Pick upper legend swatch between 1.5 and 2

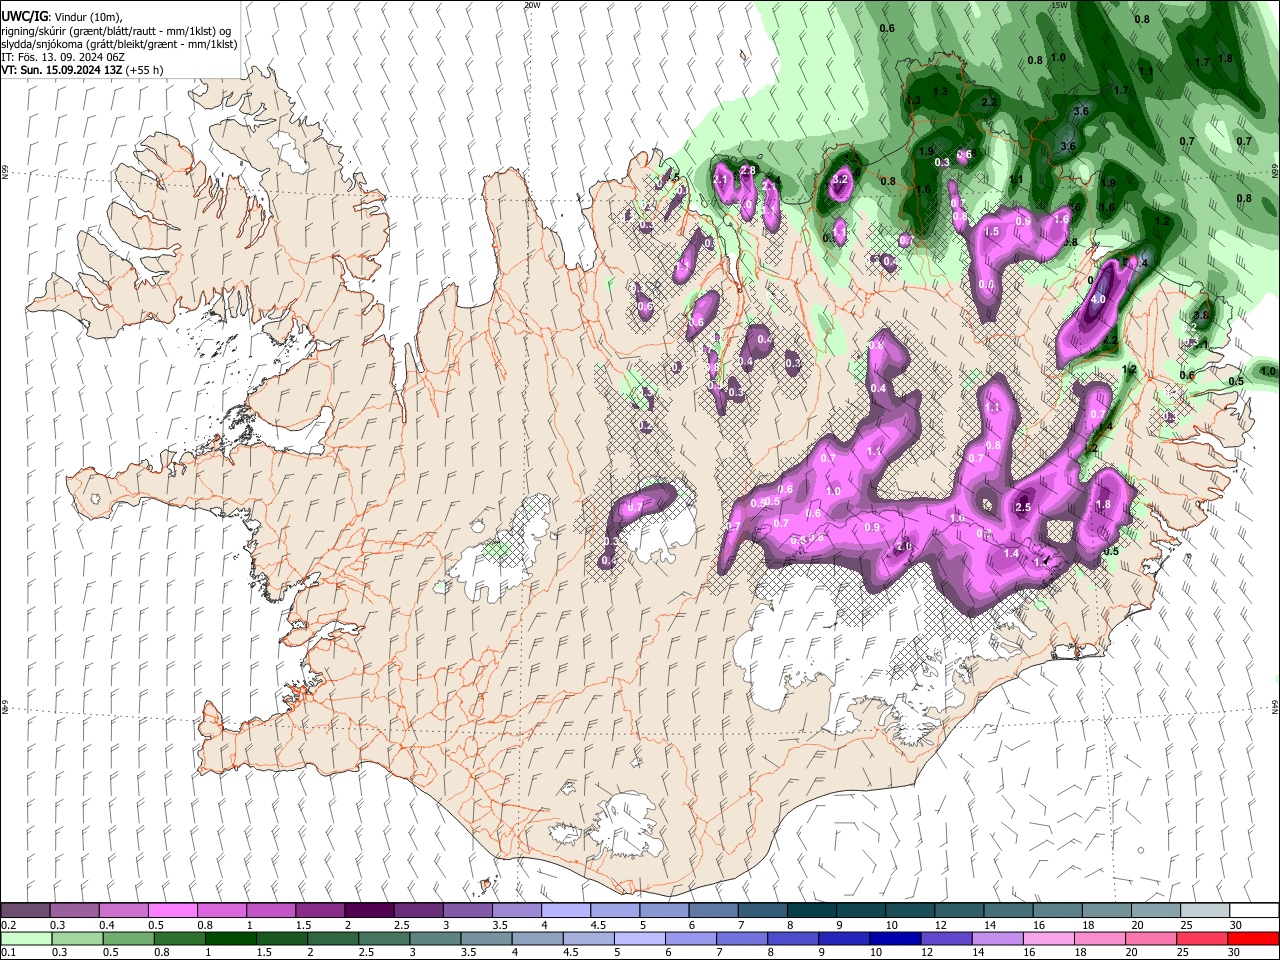click(x=319, y=910)
